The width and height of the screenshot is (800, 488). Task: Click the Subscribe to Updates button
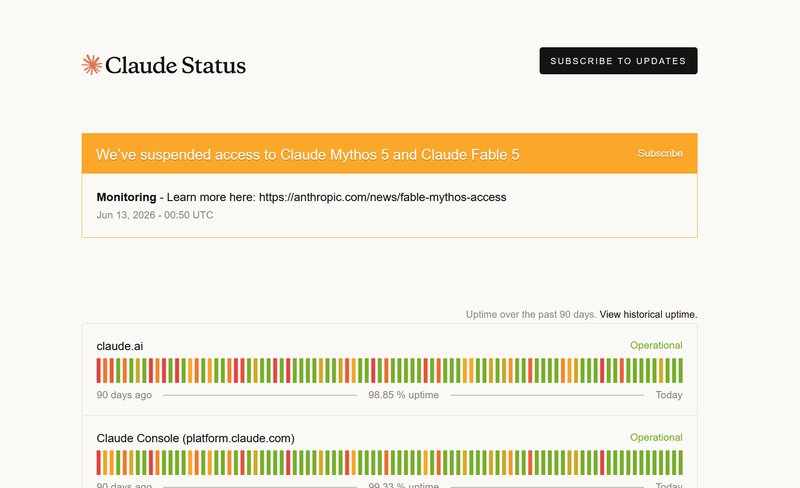click(618, 61)
